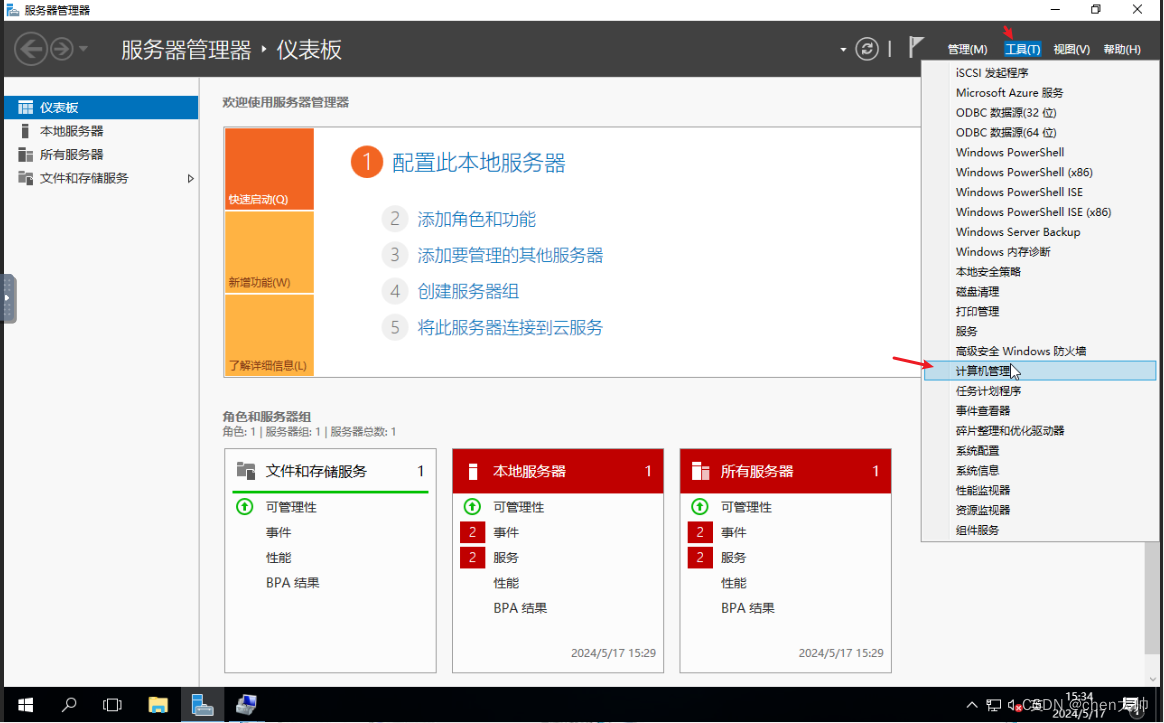Screen dimensions: 1164x723
Task: Launch Windows PowerShell (x86) from the menu
Action: 1039,172
